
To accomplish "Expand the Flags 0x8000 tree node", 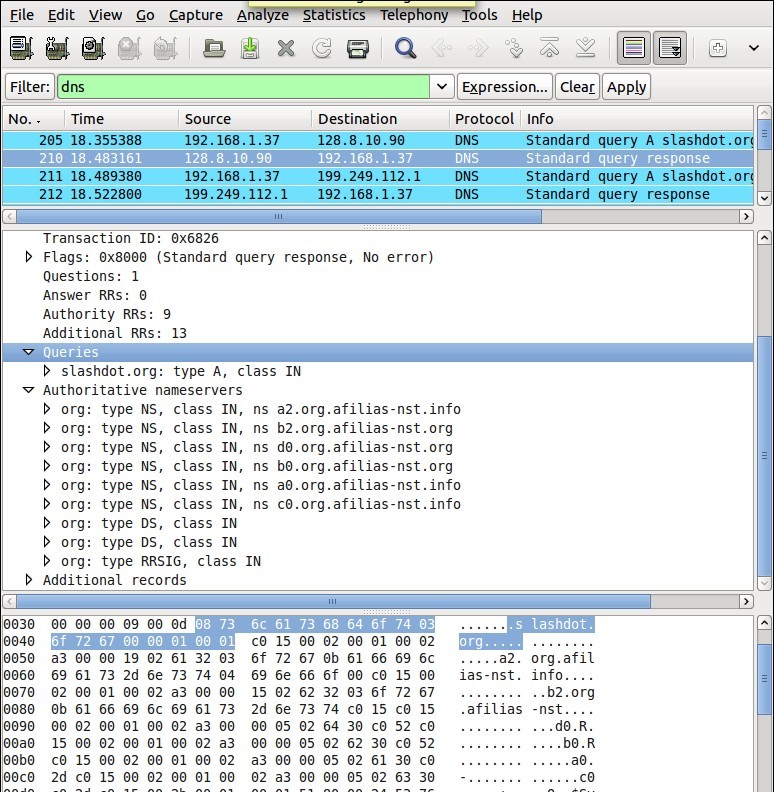I will point(29,257).
